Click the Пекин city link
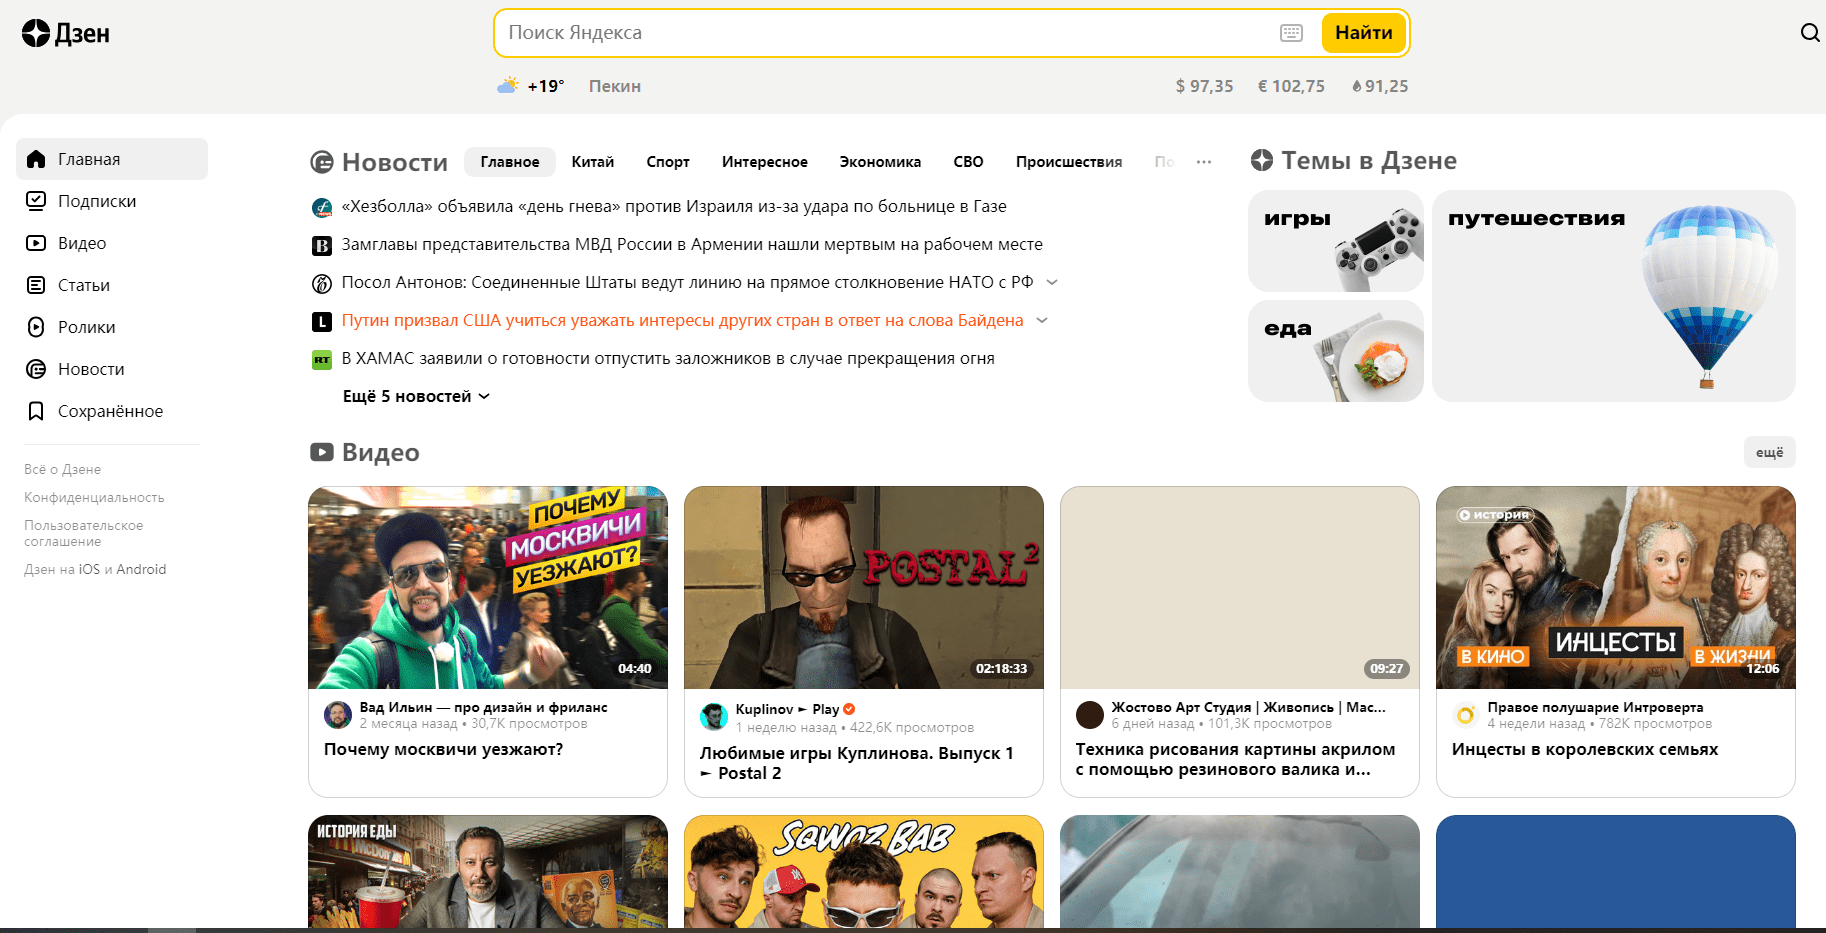Image resolution: width=1826 pixels, height=933 pixels. pos(615,86)
